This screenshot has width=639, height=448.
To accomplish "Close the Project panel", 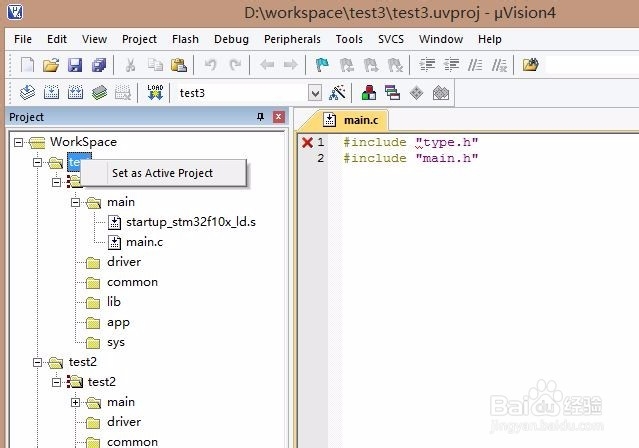I will coord(278,117).
